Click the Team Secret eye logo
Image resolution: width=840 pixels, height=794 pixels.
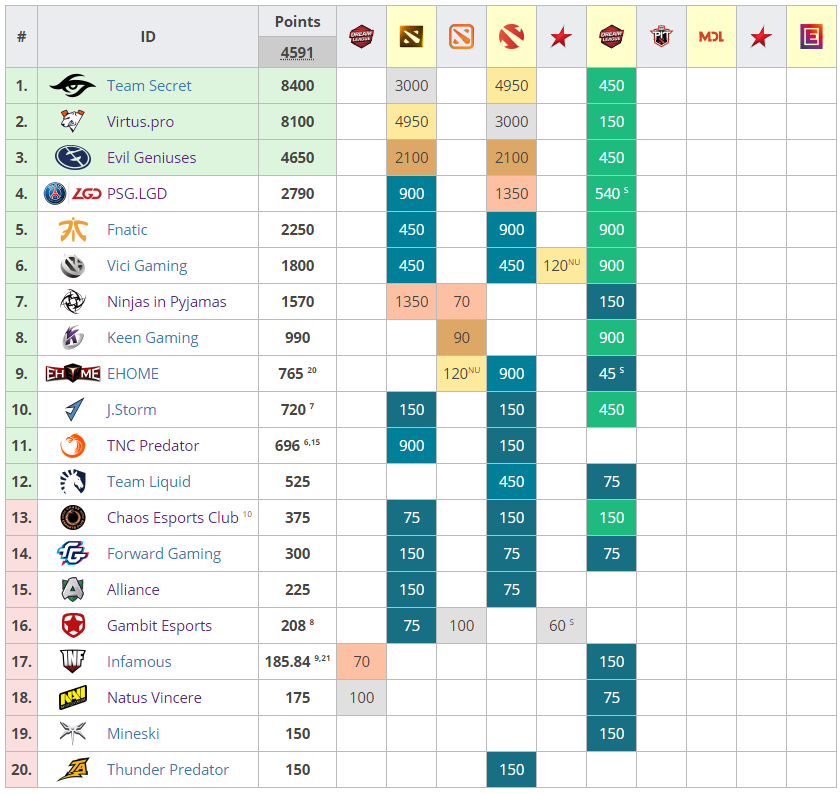pyautogui.click(x=73, y=86)
